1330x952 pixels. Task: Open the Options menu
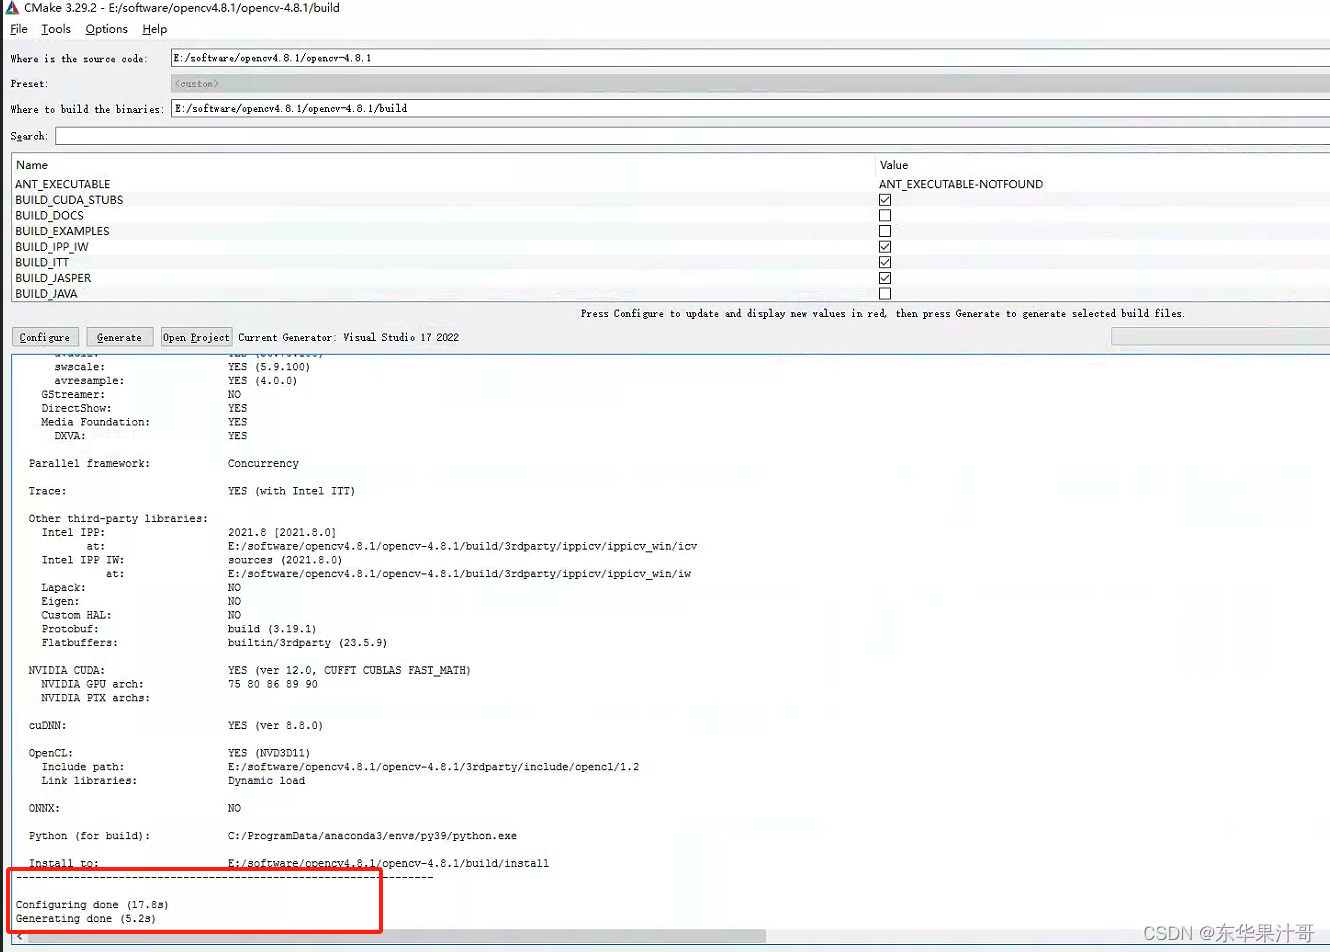[107, 29]
